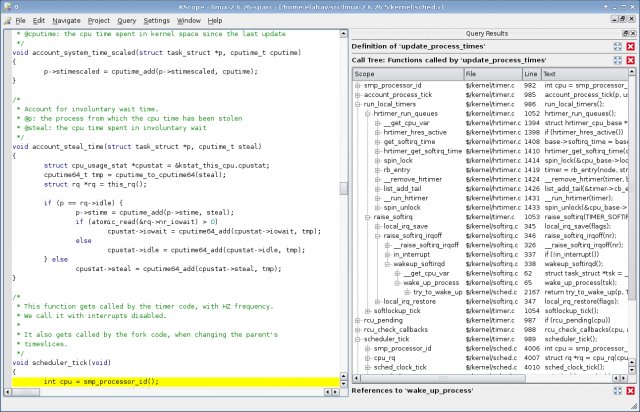Expand the account_process_tick tree node

(x=357, y=95)
